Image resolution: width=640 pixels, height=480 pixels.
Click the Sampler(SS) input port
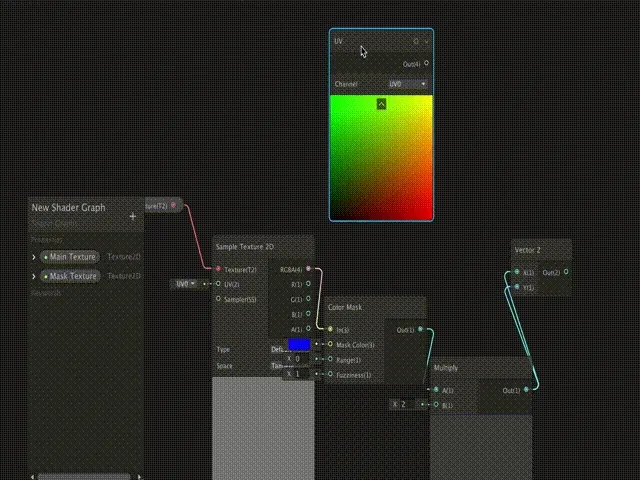(x=218, y=298)
